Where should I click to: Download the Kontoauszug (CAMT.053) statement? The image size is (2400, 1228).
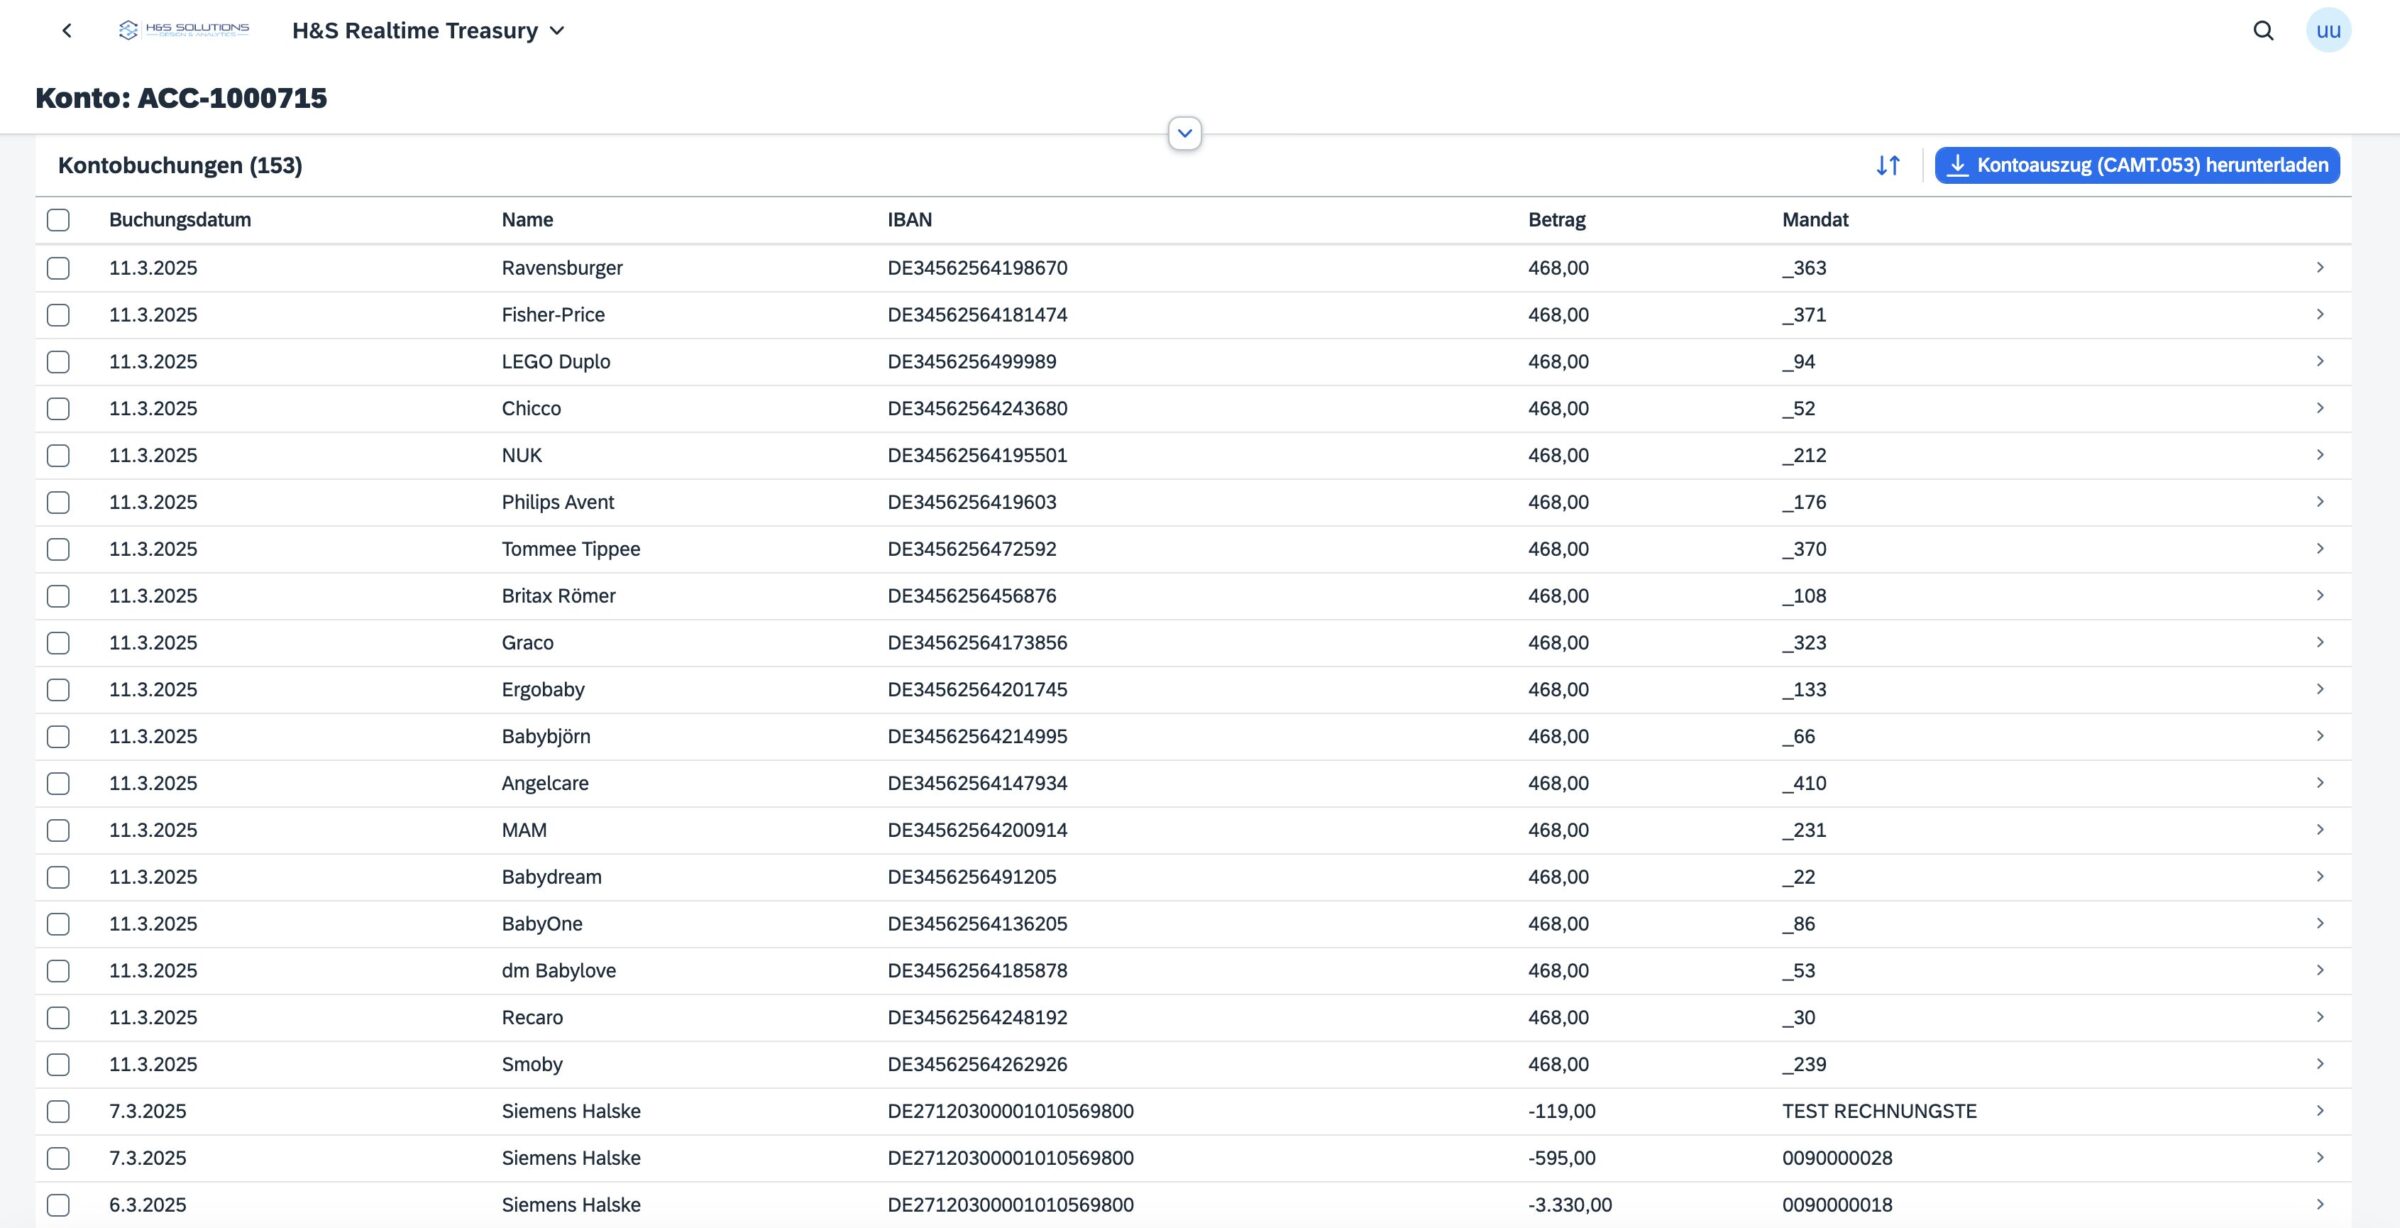2137,165
